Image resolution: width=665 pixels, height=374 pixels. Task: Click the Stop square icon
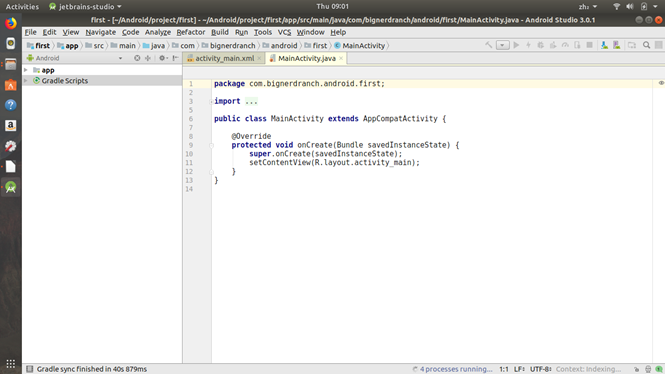tap(590, 45)
